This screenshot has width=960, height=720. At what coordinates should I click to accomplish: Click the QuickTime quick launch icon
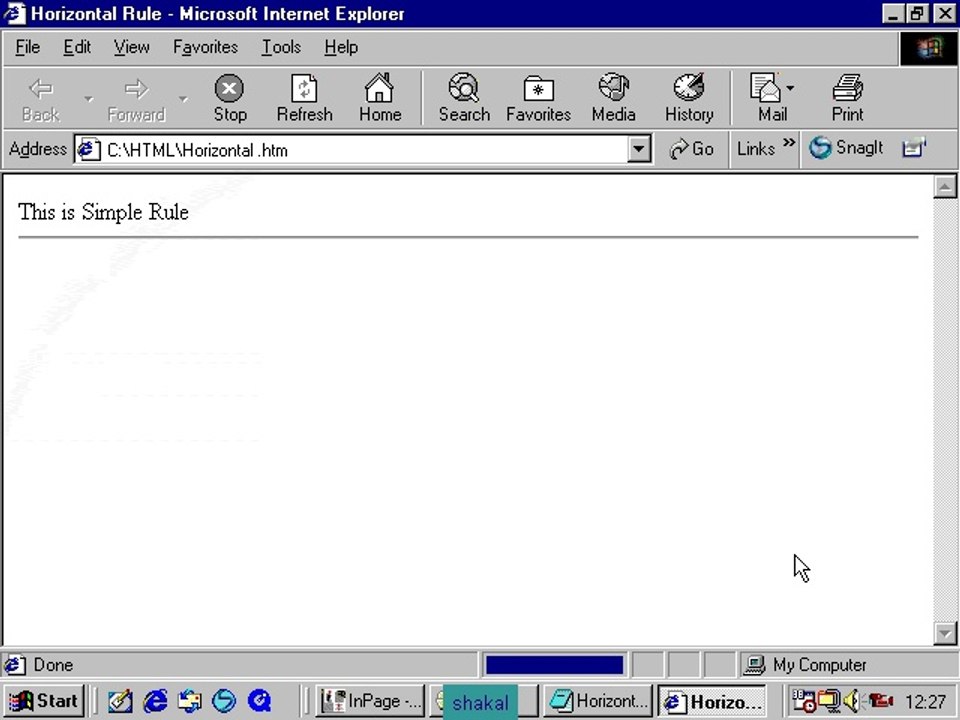(x=260, y=700)
